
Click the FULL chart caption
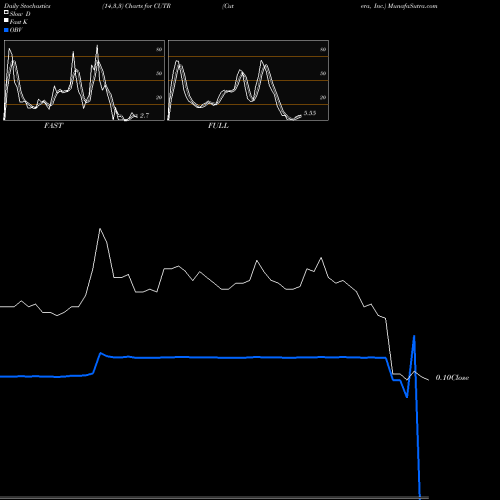(x=218, y=126)
